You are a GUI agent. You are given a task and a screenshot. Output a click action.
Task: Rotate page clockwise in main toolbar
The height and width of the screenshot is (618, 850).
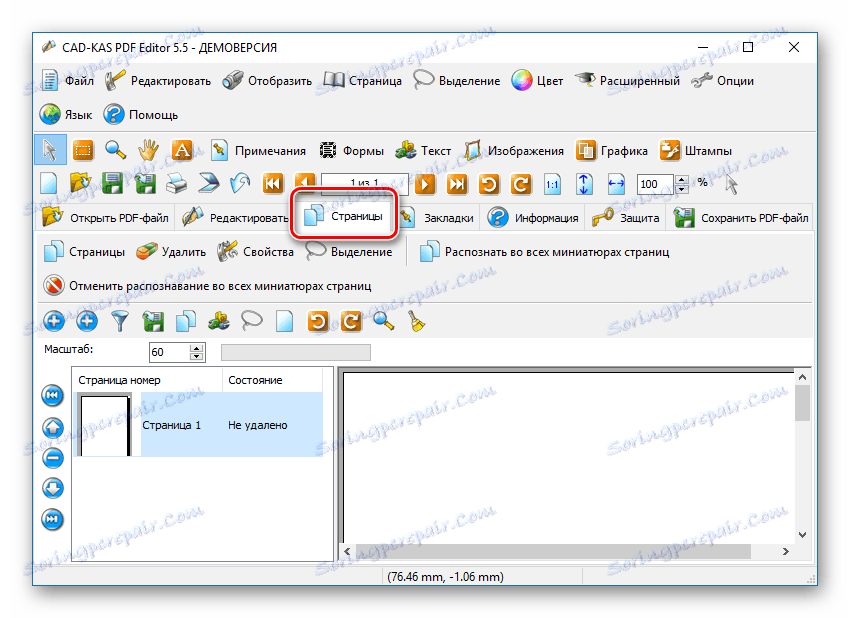click(x=521, y=184)
